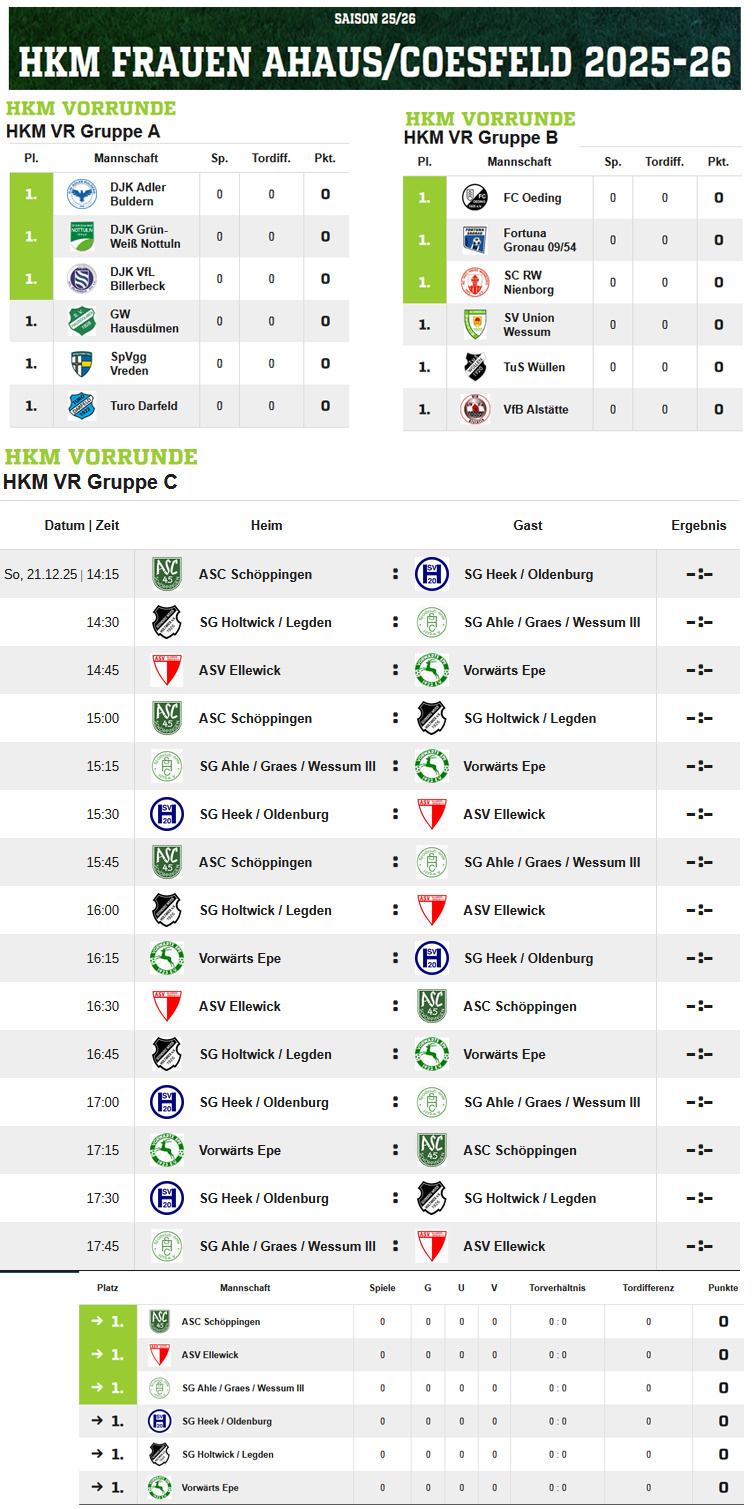Open the FC Oeding club logo

475,198
